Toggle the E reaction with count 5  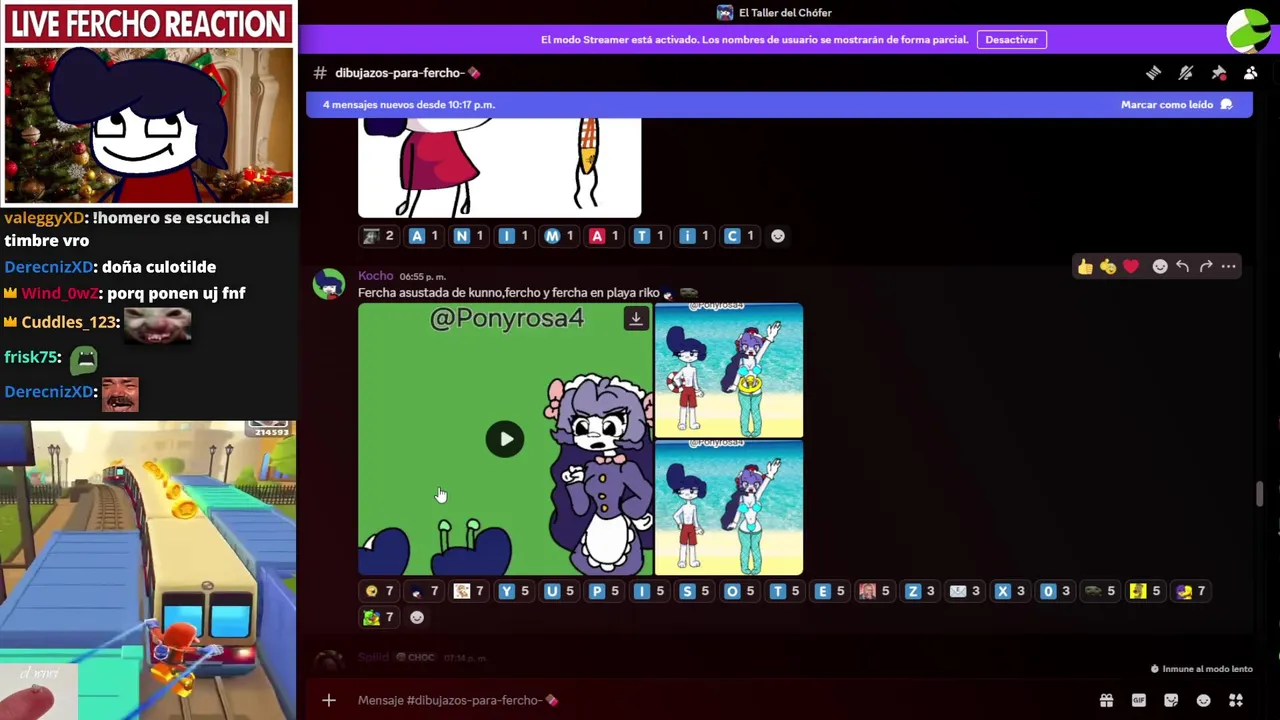point(830,591)
